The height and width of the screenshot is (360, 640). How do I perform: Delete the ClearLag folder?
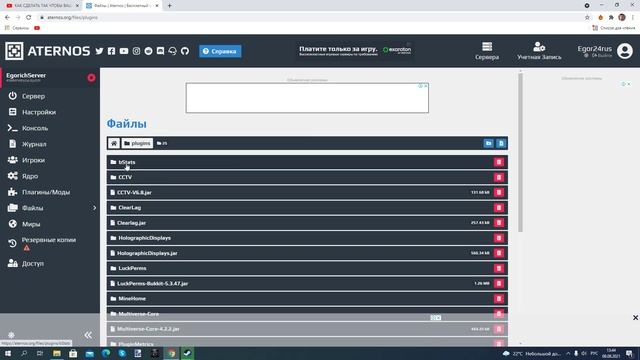[499, 207]
